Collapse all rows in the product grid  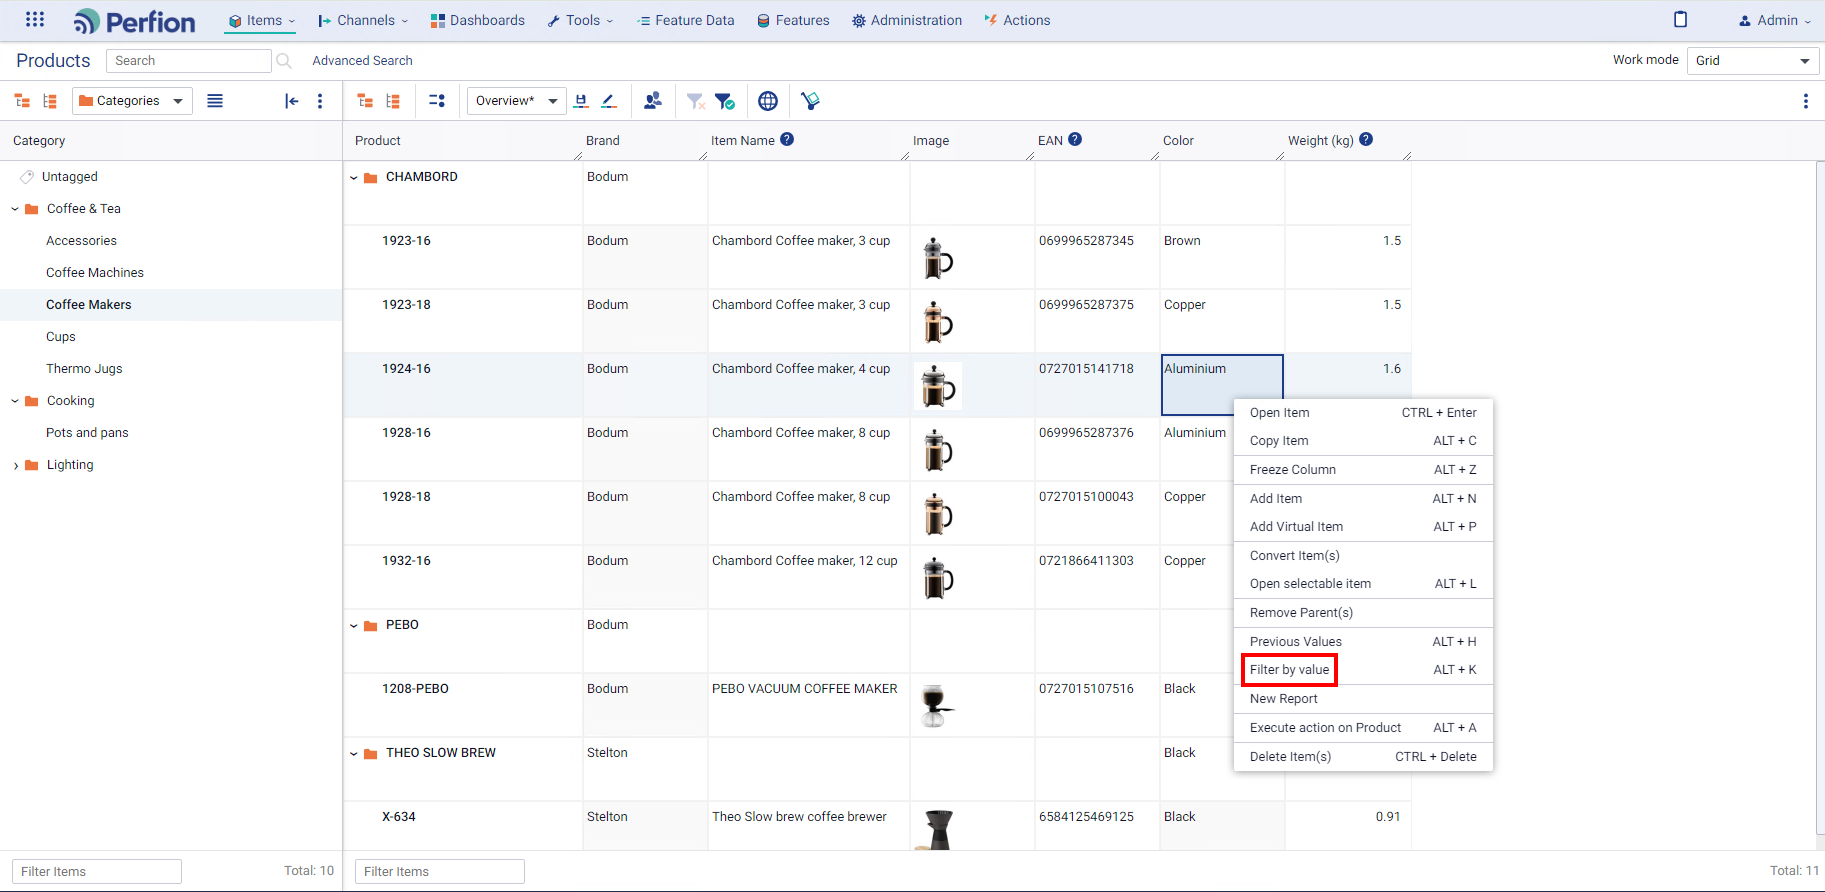(x=393, y=101)
